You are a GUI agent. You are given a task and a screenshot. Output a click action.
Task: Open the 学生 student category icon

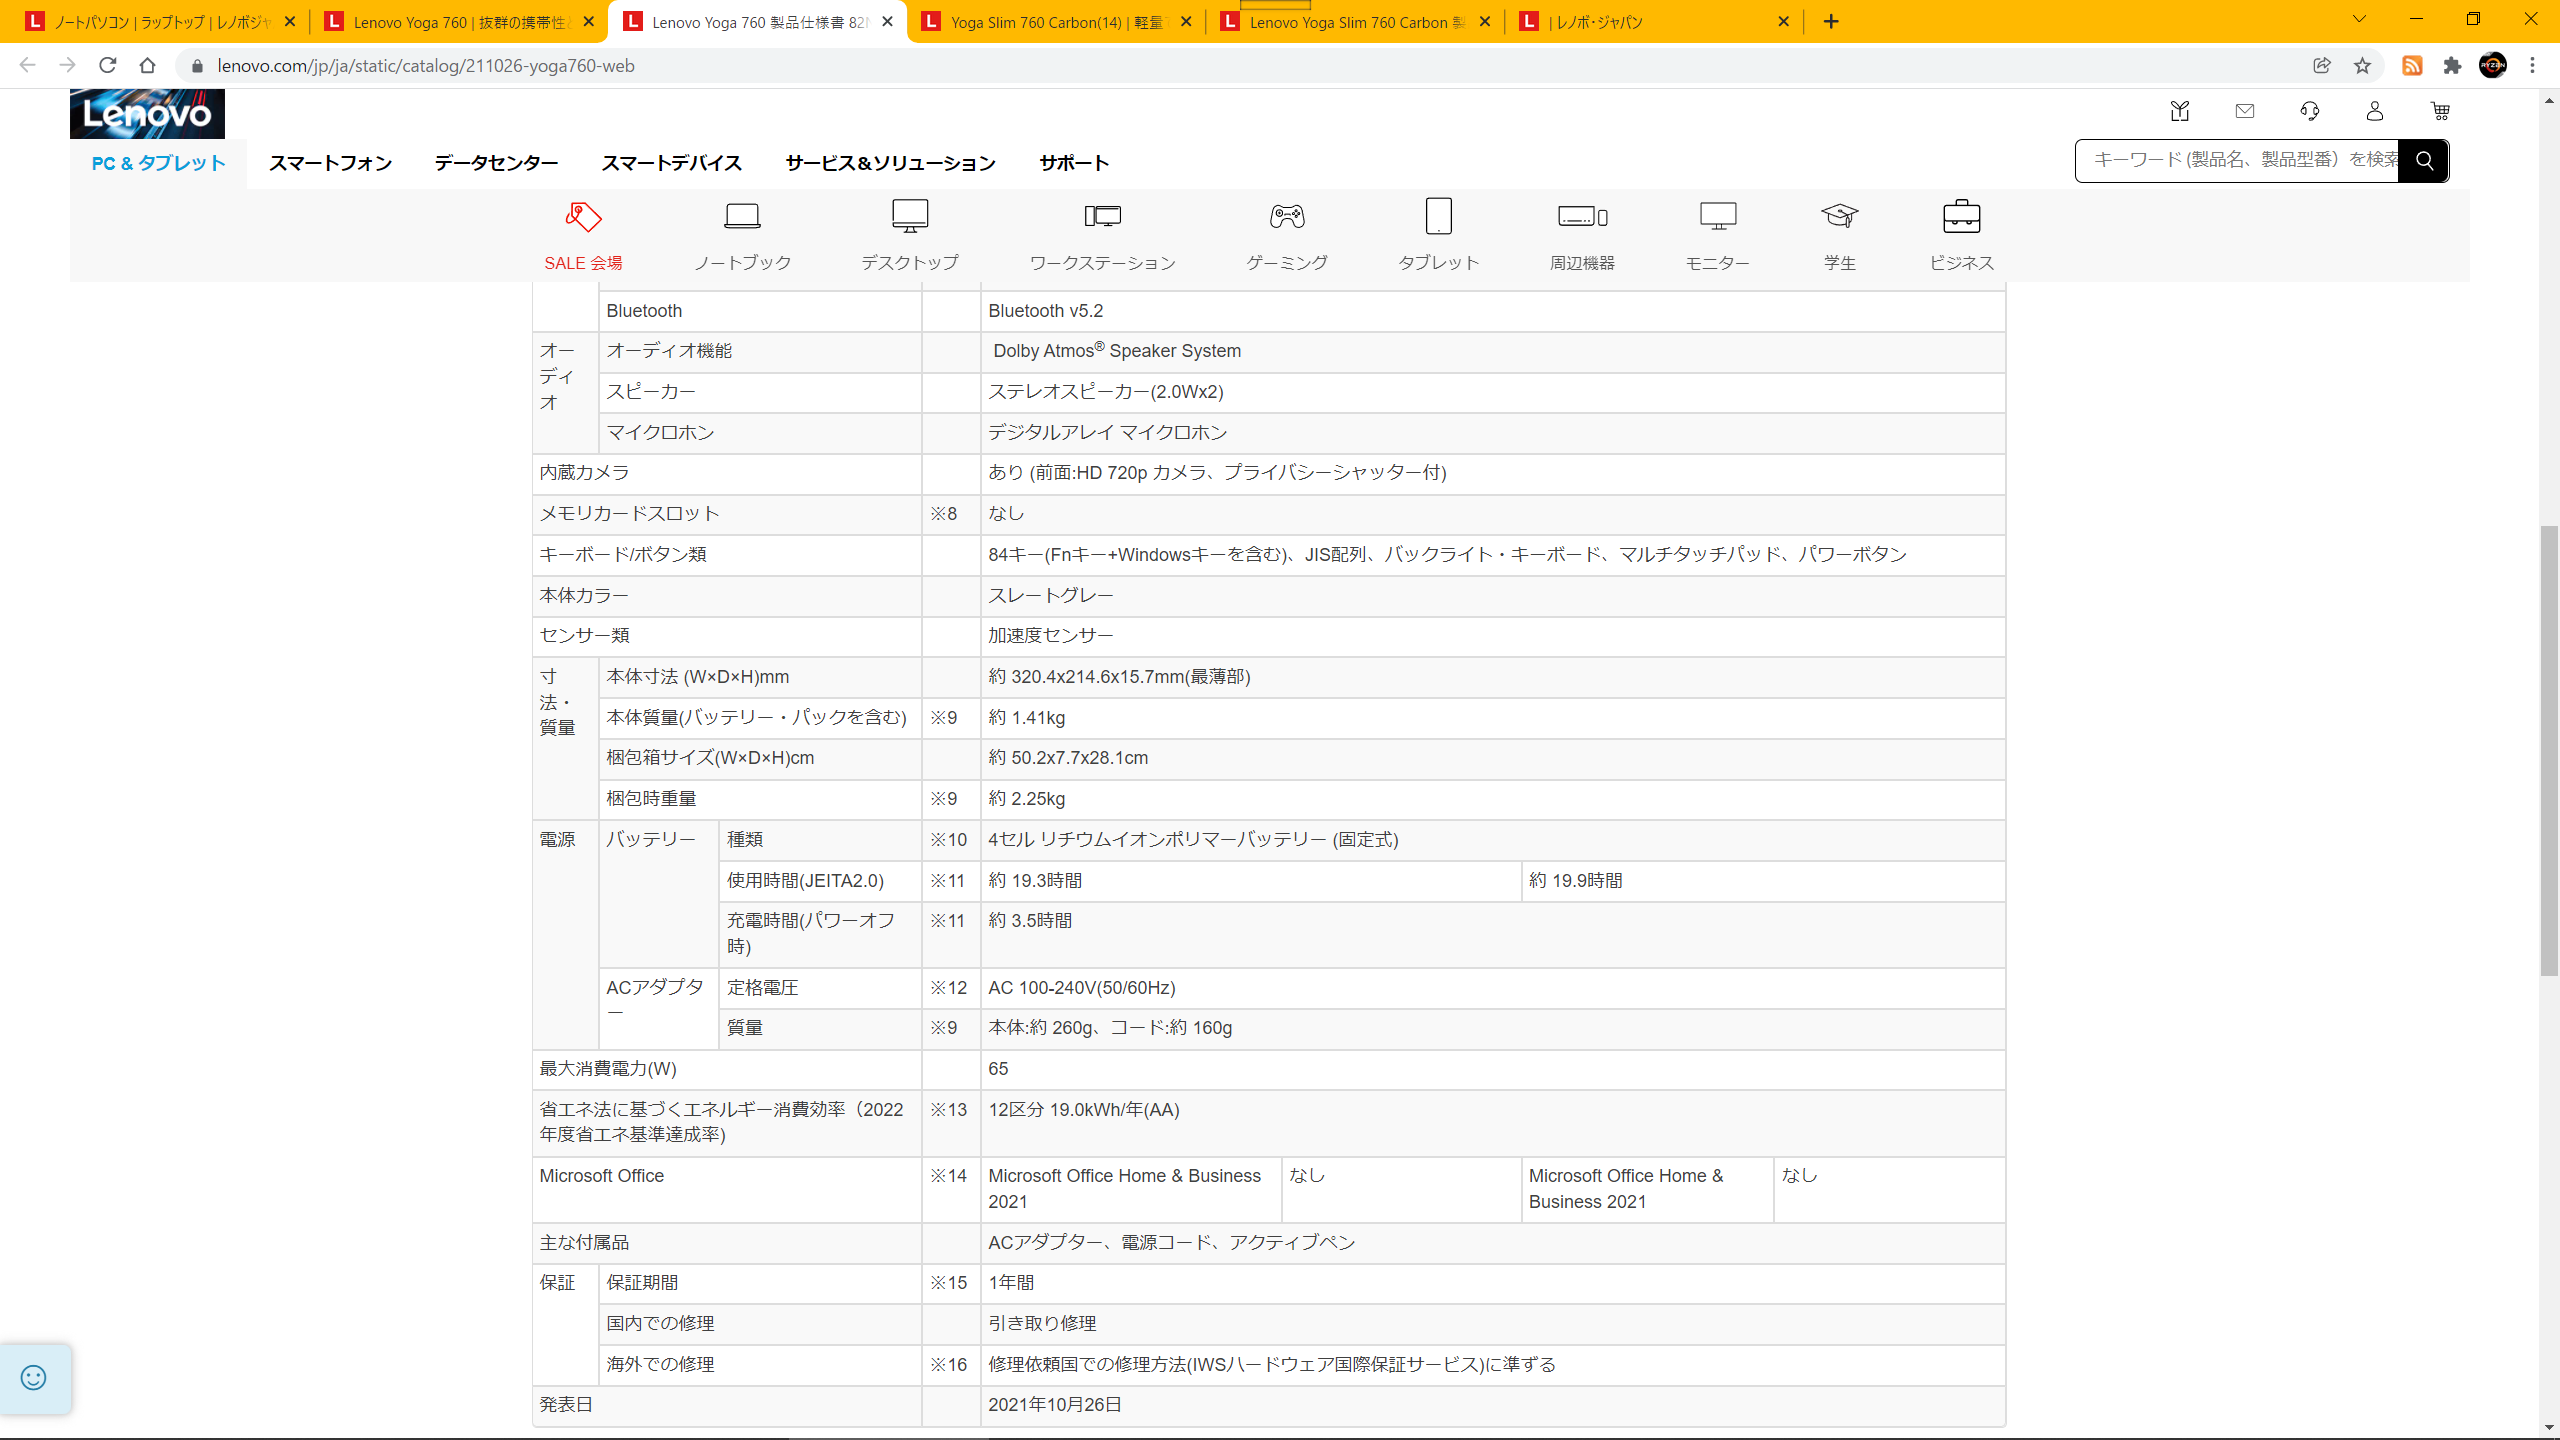coord(1840,216)
